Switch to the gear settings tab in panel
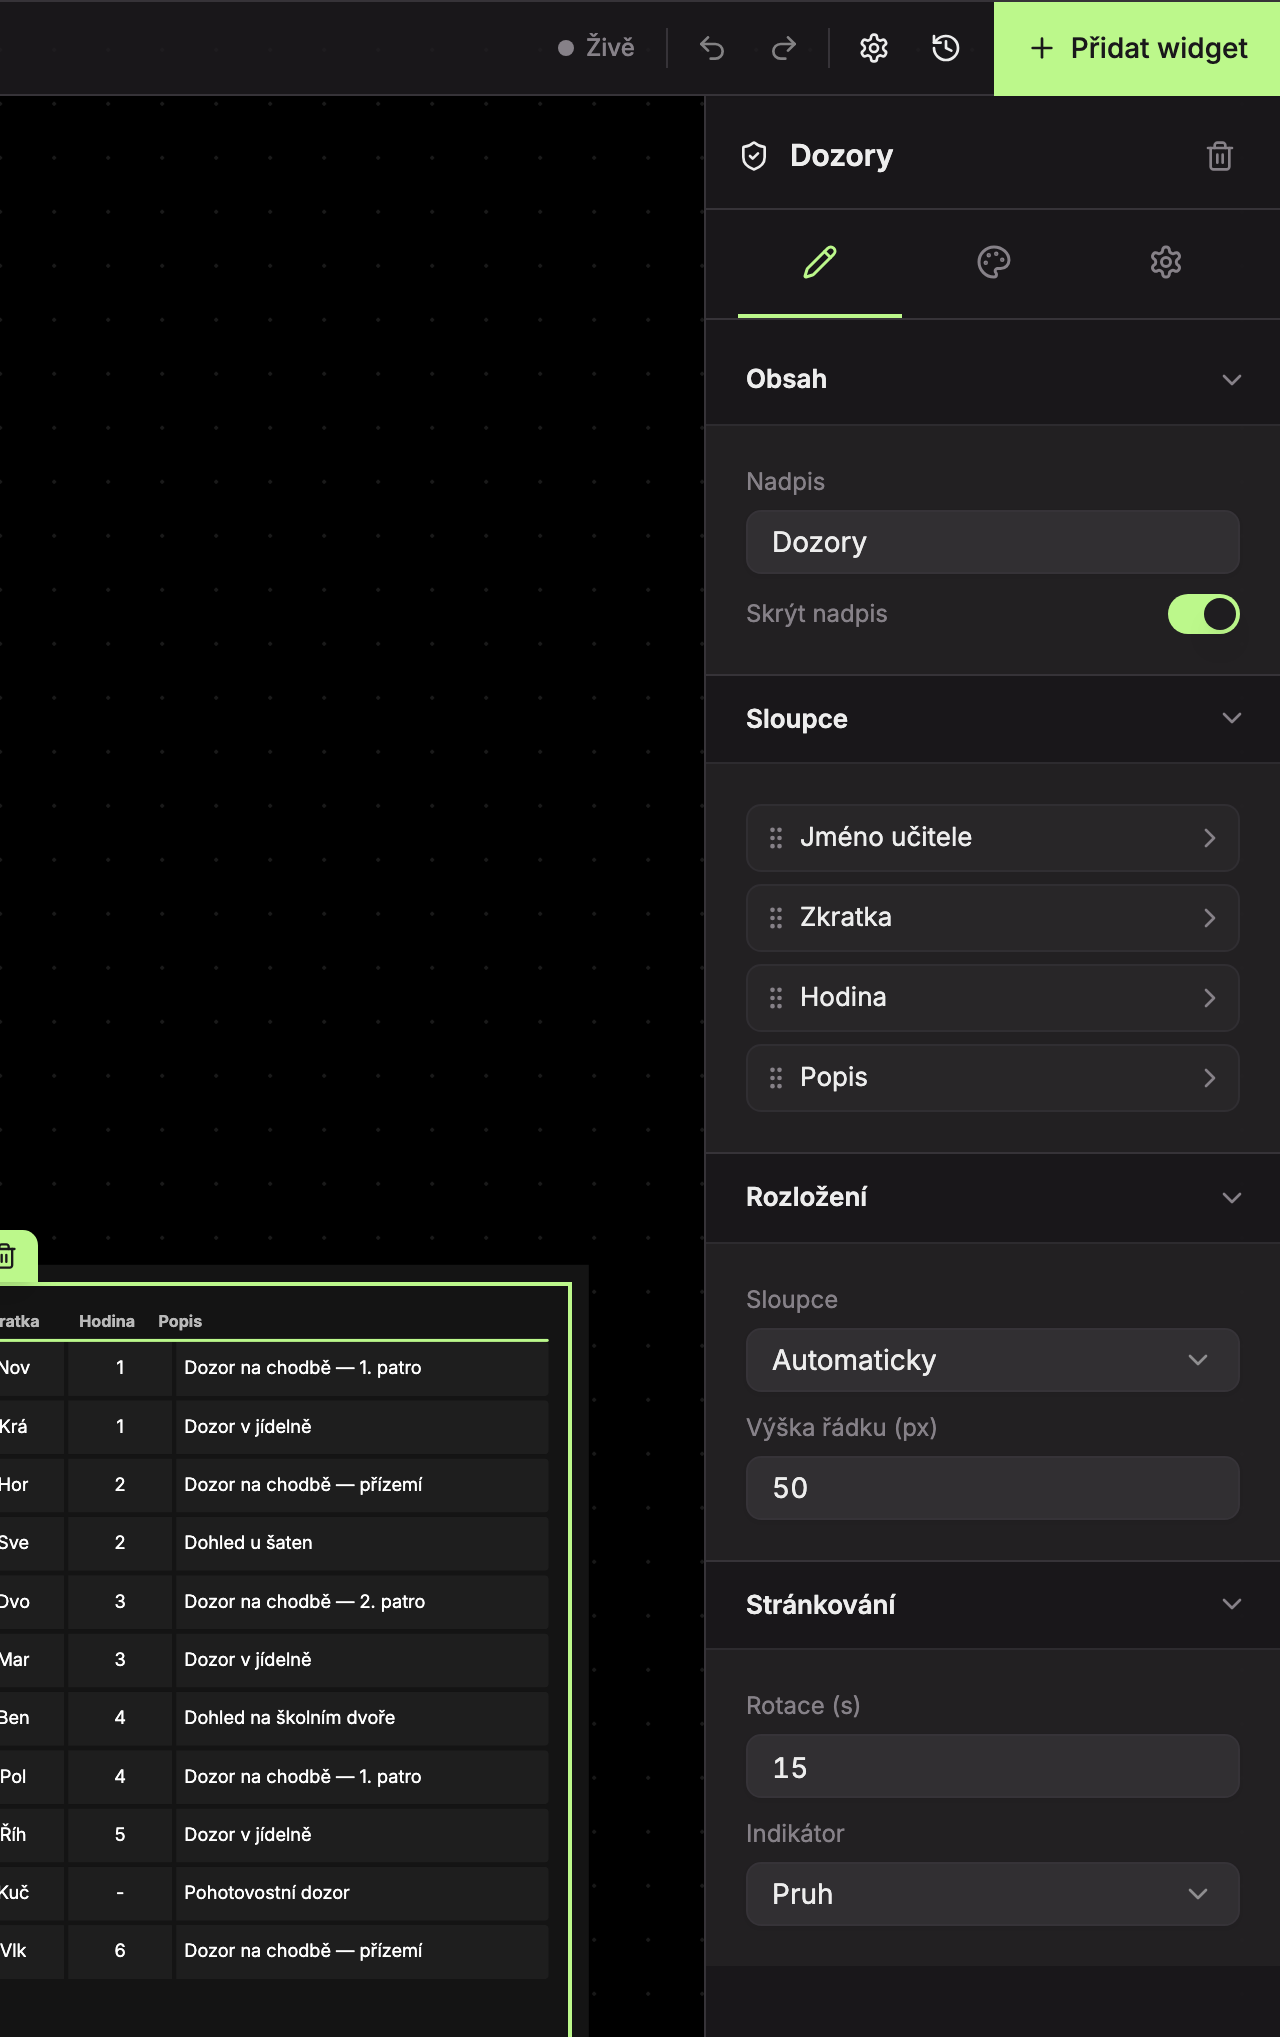The width and height of the screenshot is (1280, 2037). (1166, 263)
